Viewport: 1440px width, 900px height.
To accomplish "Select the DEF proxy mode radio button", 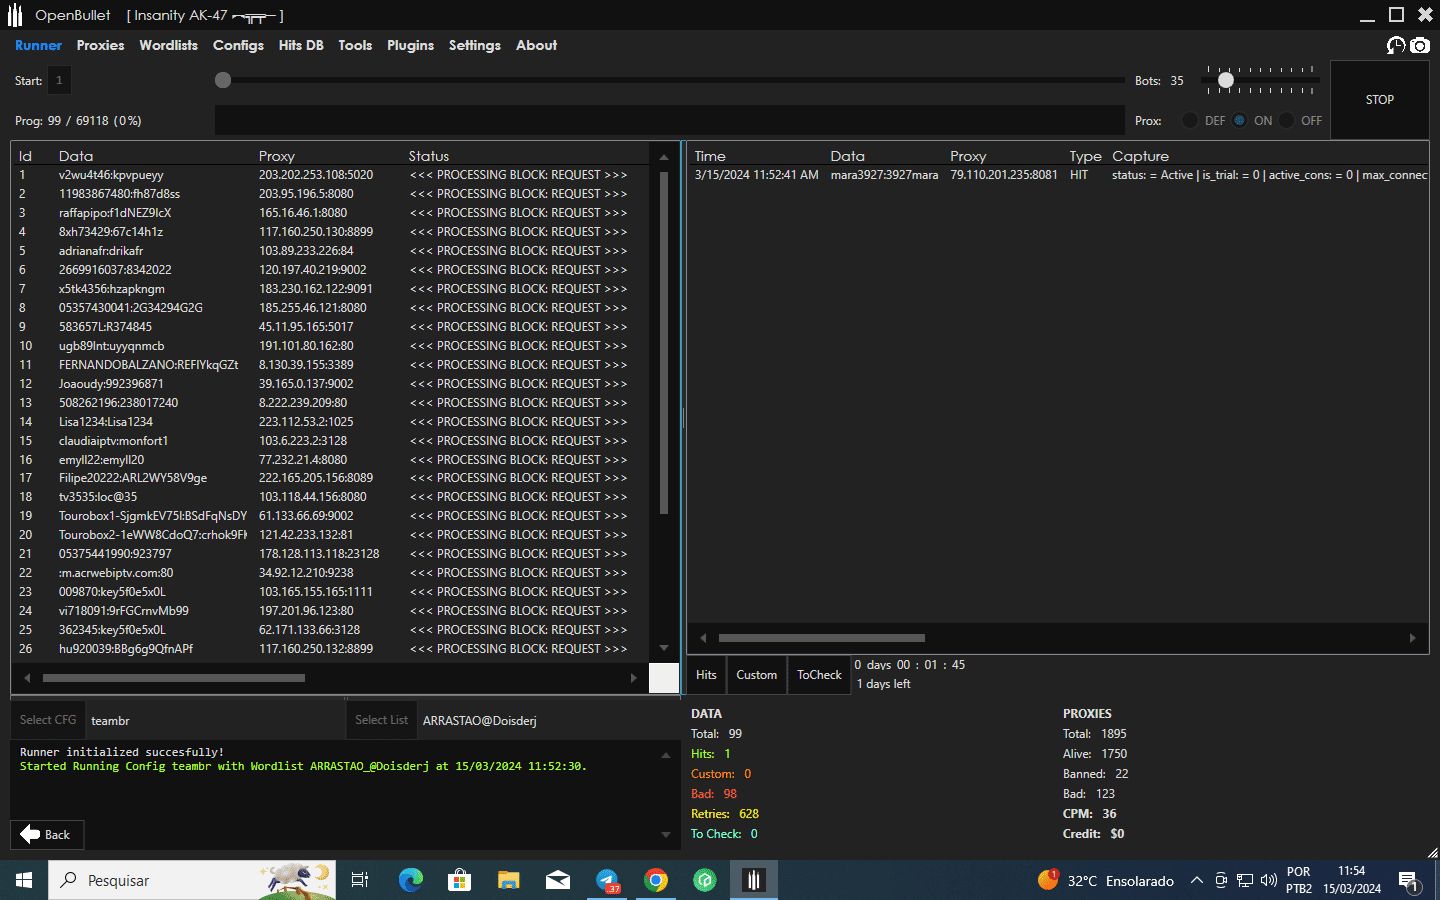I will 1190,120.
